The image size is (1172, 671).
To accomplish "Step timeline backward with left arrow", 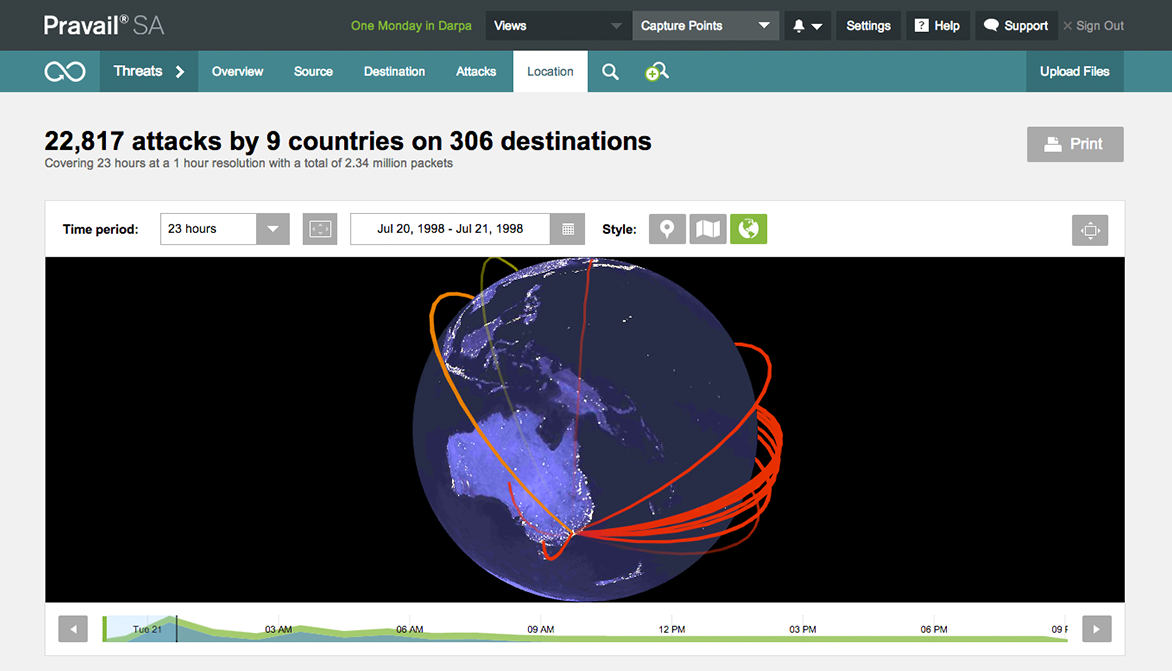I will click(73, 628).
